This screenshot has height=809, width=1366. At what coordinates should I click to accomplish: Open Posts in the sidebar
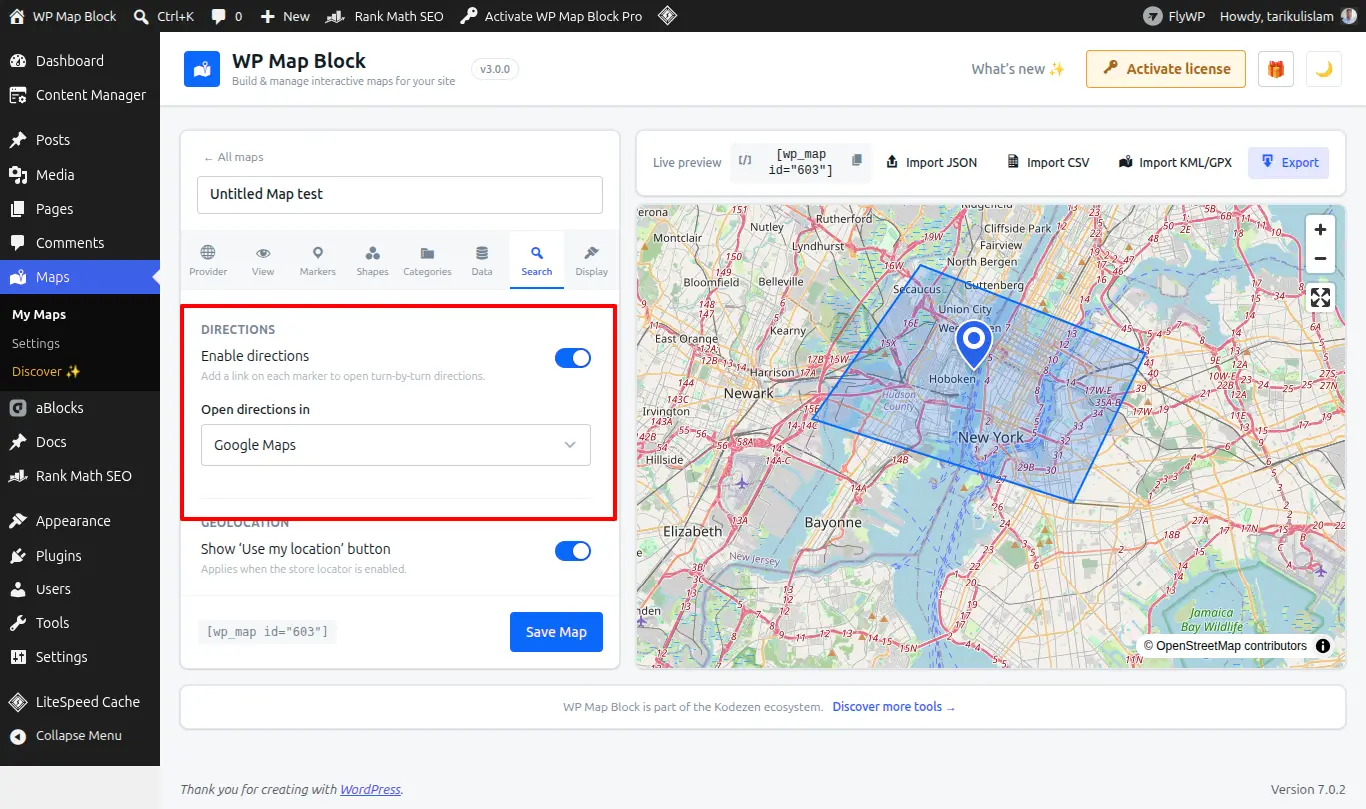point(80,140)
